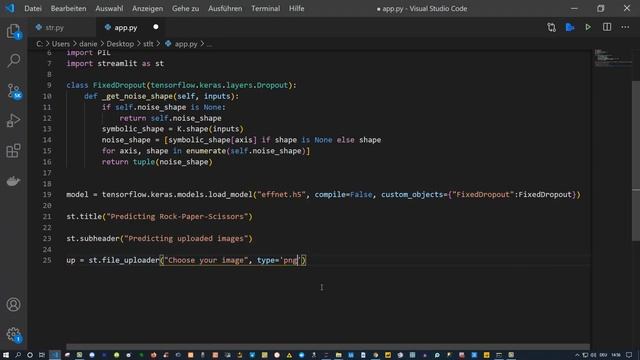Open Windows taskbar search
640x360 pixels.
tap(18, 355)
